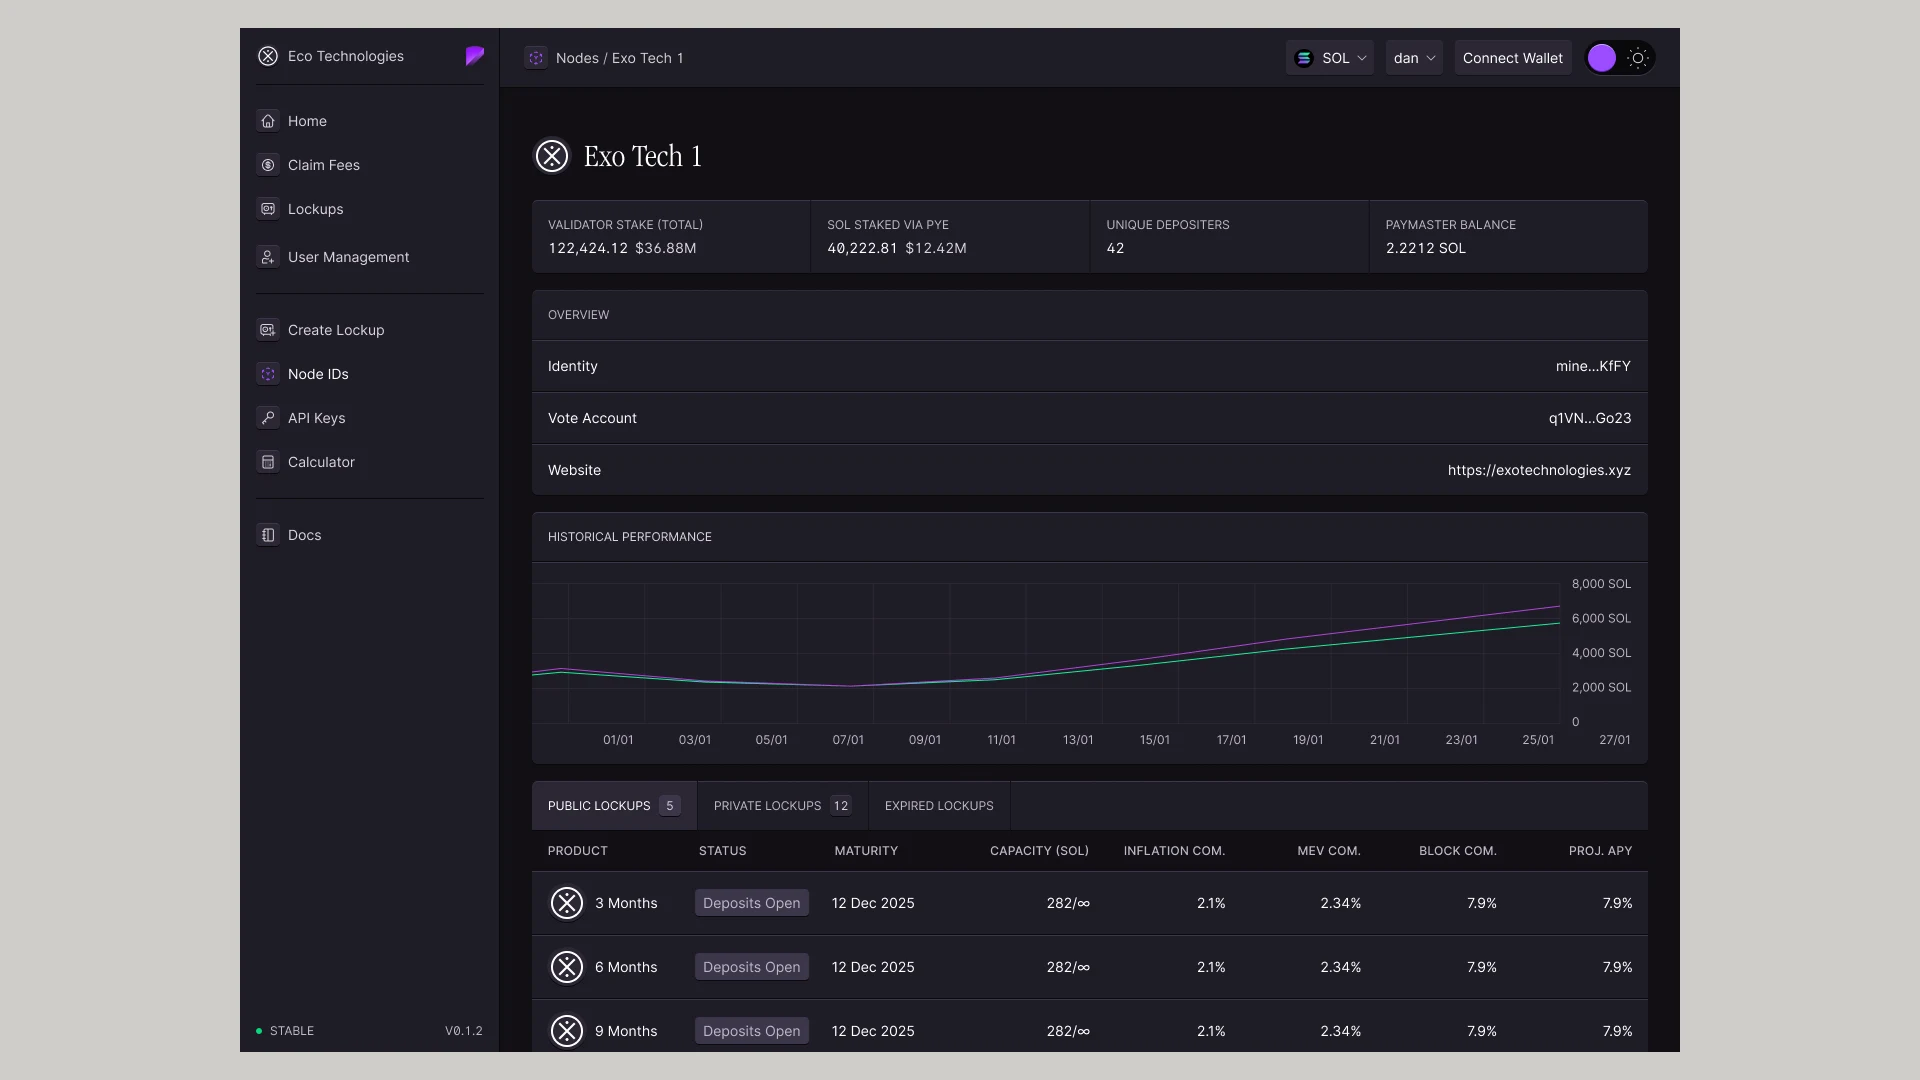The image size is (1920, 1080).
Task: Click the 13/01 date on the chart axis
Action: 1078,740
